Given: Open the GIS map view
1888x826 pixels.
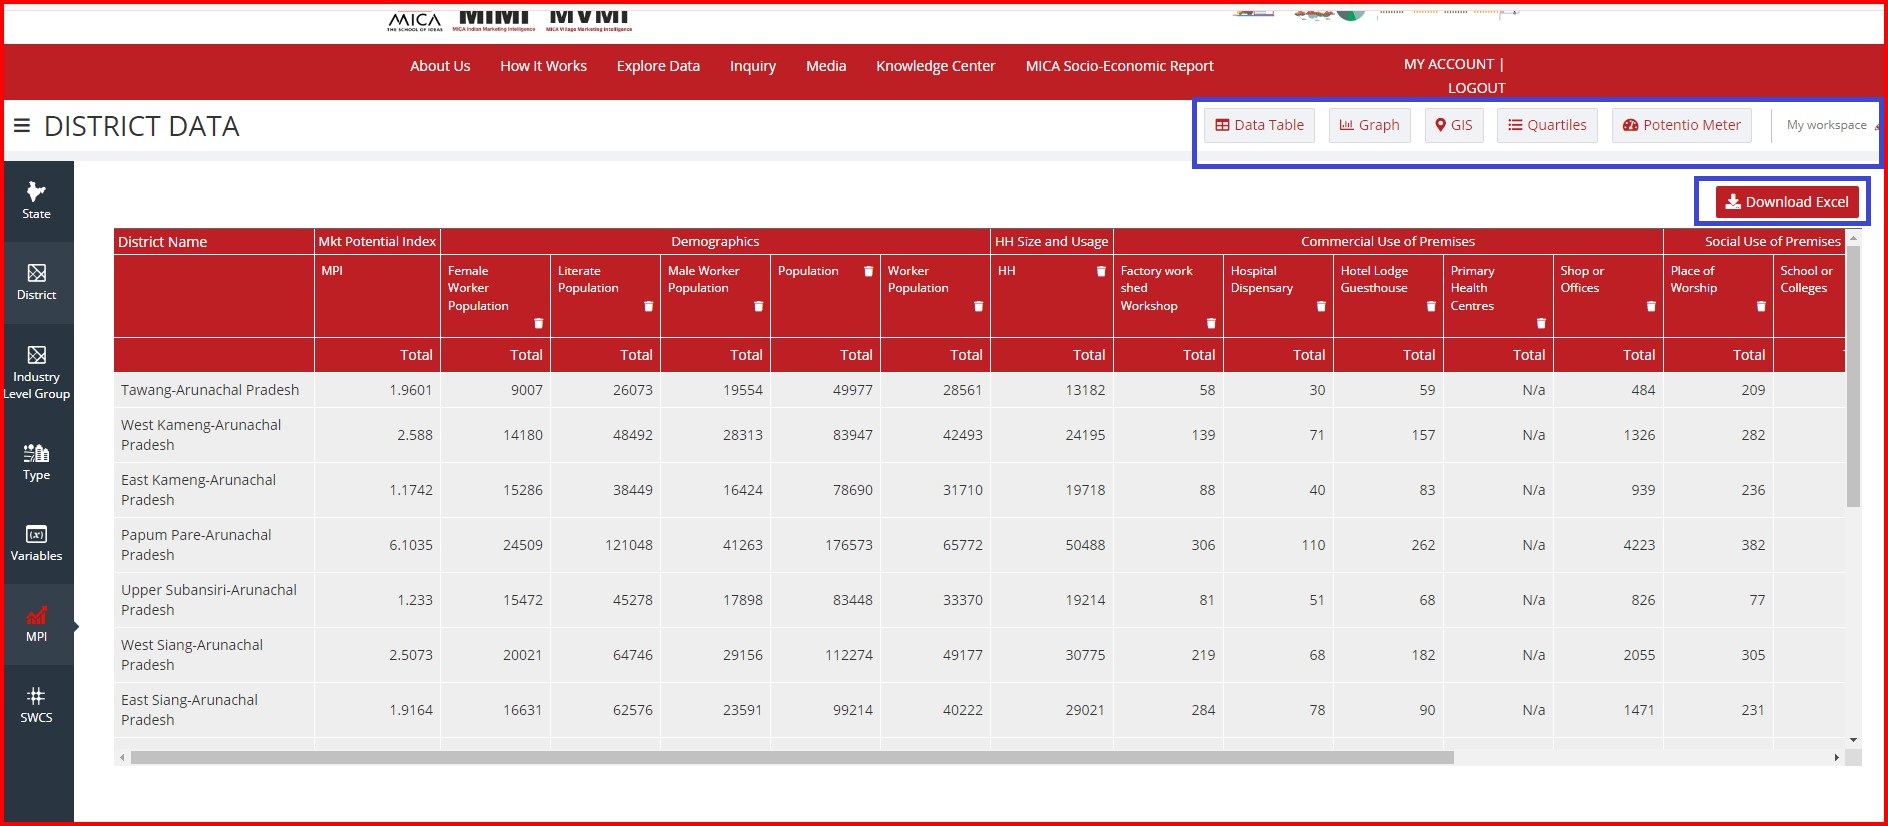Looking at the screenshot, I should point(1453,125).
